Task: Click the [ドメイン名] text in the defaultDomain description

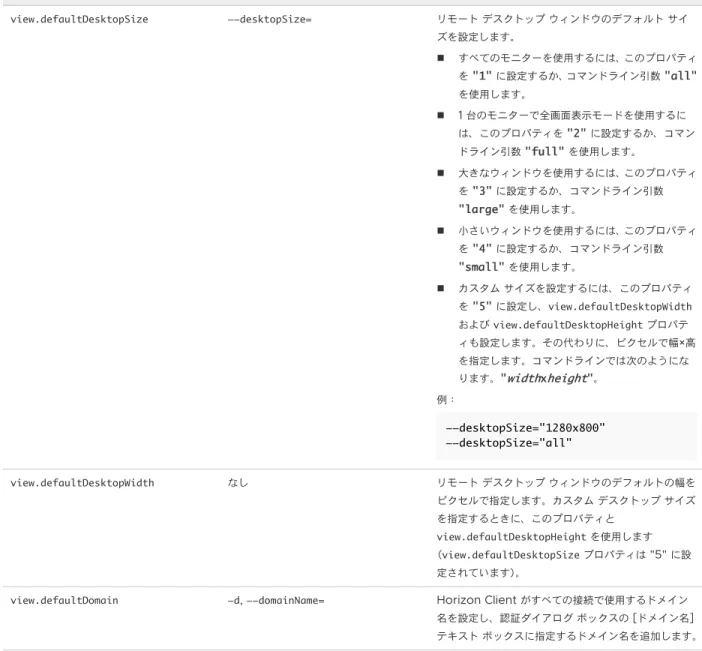Action: (663, 618)
